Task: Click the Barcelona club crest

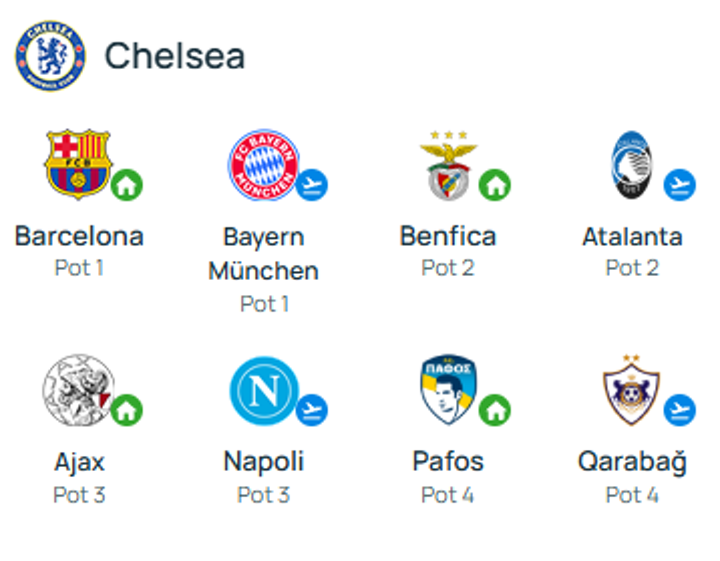Action: 77,164
